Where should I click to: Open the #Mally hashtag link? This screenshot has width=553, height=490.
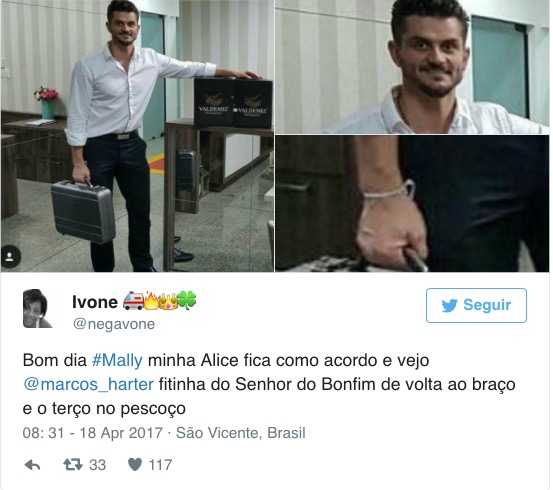coord(117,361)
